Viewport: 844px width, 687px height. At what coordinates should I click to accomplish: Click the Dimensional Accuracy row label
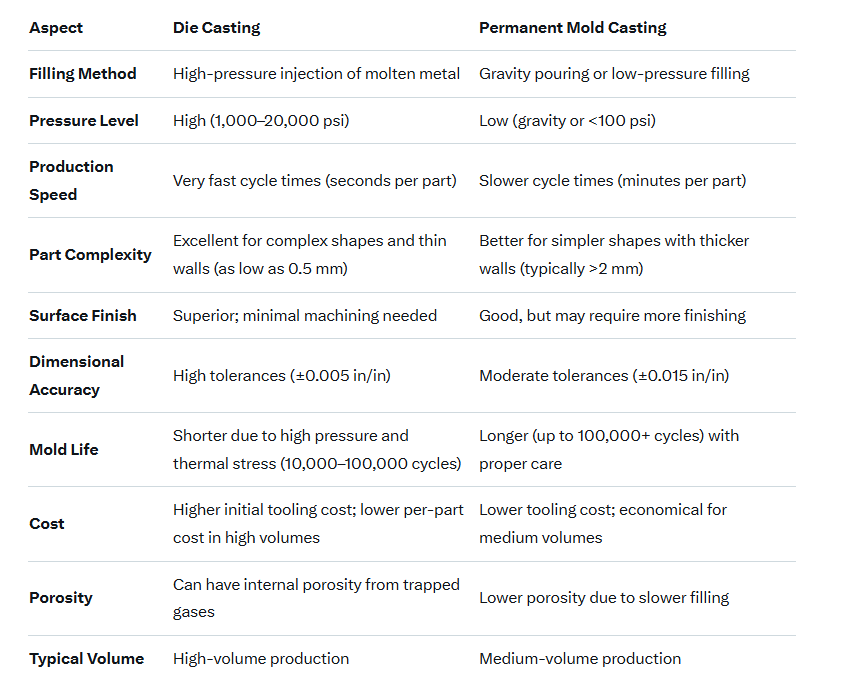(x=77, y=375)
